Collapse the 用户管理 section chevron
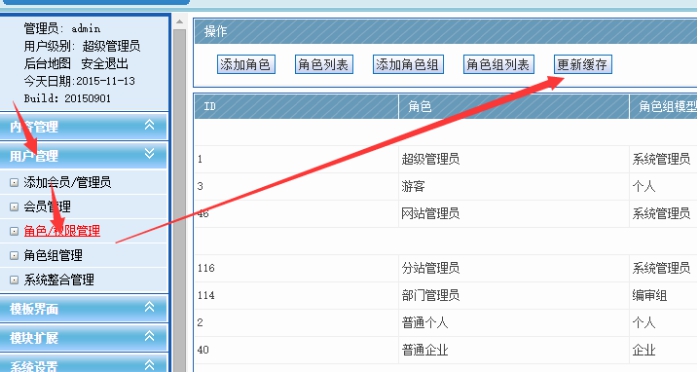Viewport: 698px width, 372px height. pos(150,154)
